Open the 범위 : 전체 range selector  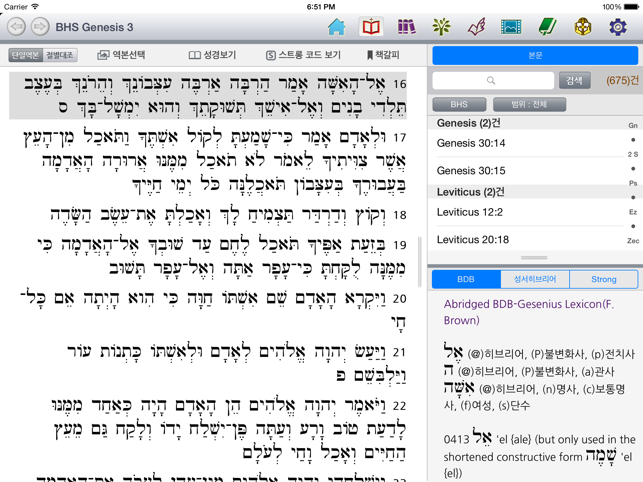tap(528, 104)
